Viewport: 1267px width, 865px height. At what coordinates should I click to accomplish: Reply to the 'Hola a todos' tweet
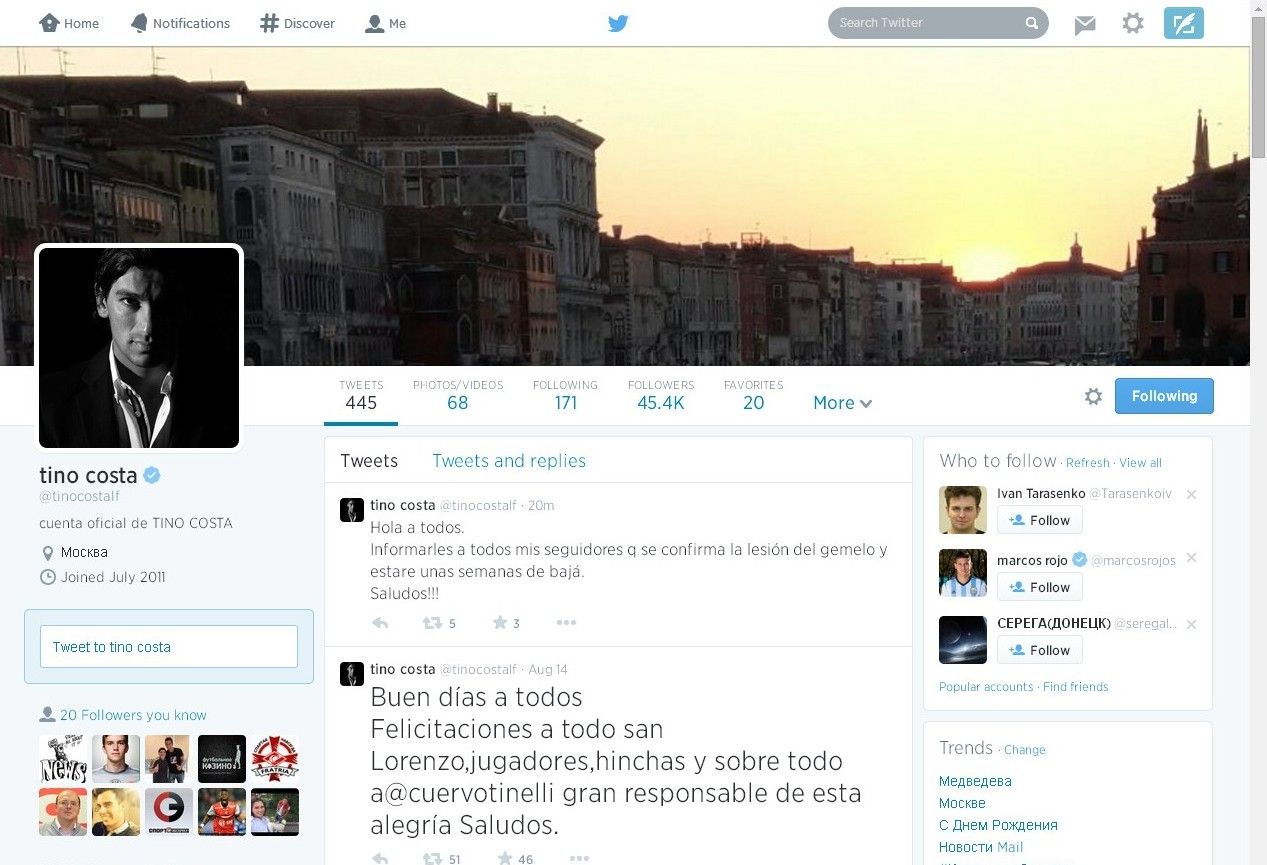[380, 623]
